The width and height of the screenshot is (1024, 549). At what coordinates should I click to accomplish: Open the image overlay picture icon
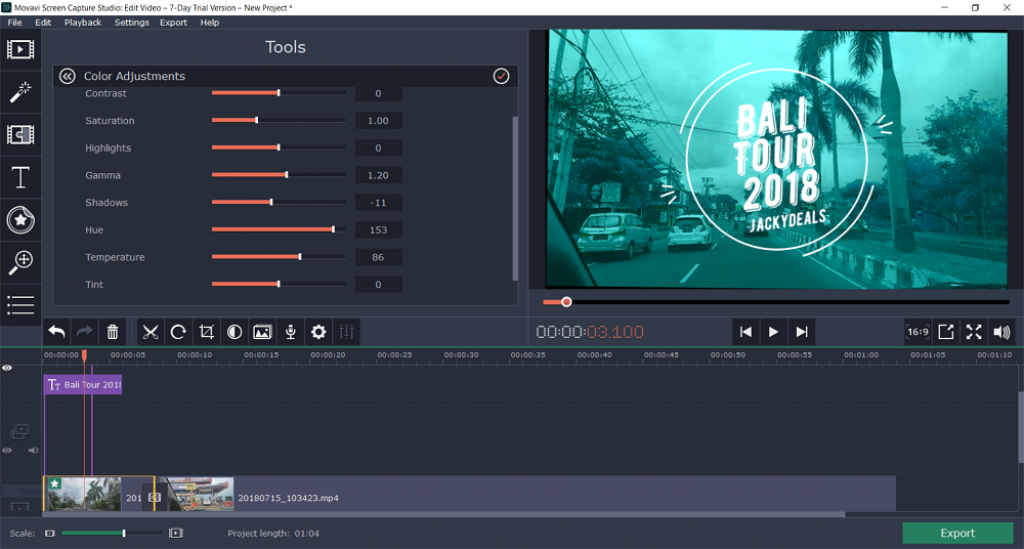(x=263, y=332)
